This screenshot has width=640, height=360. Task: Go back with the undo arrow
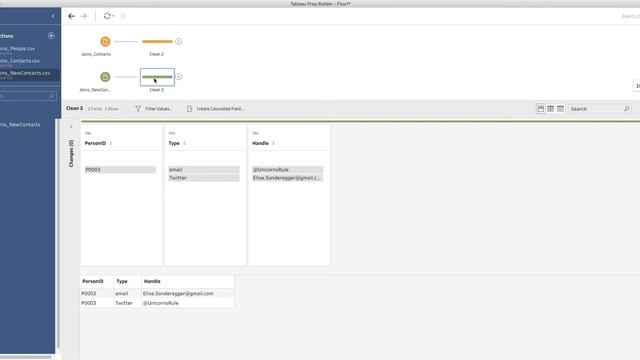[x=71, y=16]
